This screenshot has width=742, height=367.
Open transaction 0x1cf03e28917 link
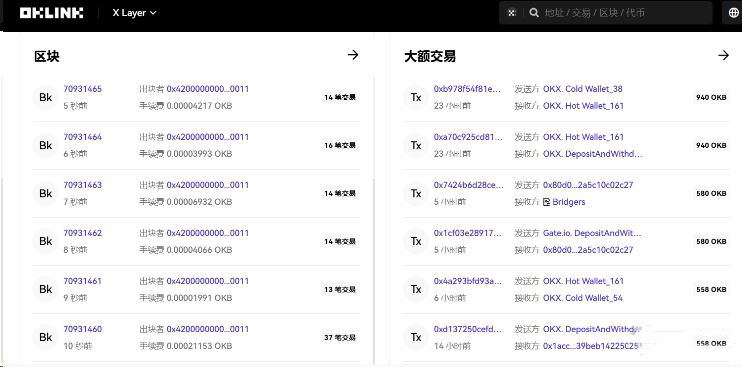467,233
